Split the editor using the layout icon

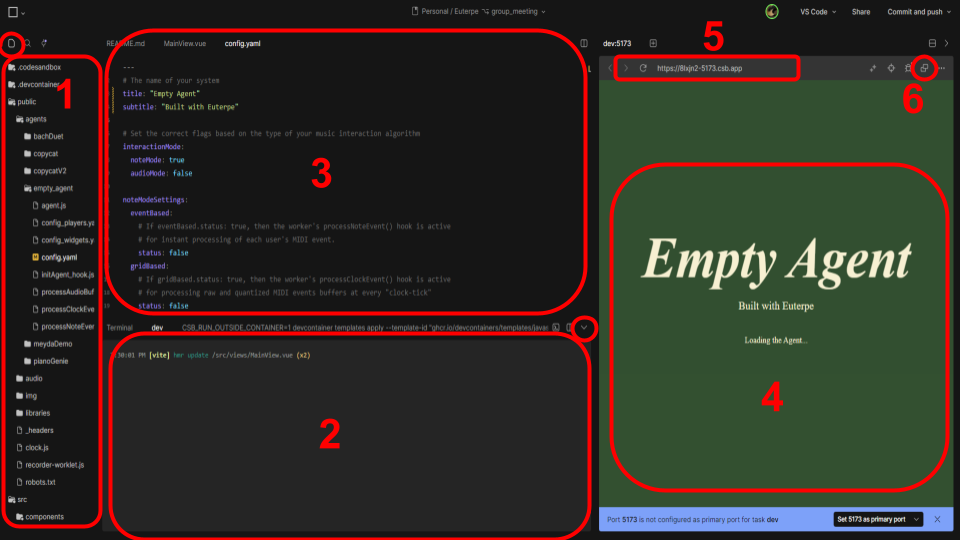[x=584, y=43]
